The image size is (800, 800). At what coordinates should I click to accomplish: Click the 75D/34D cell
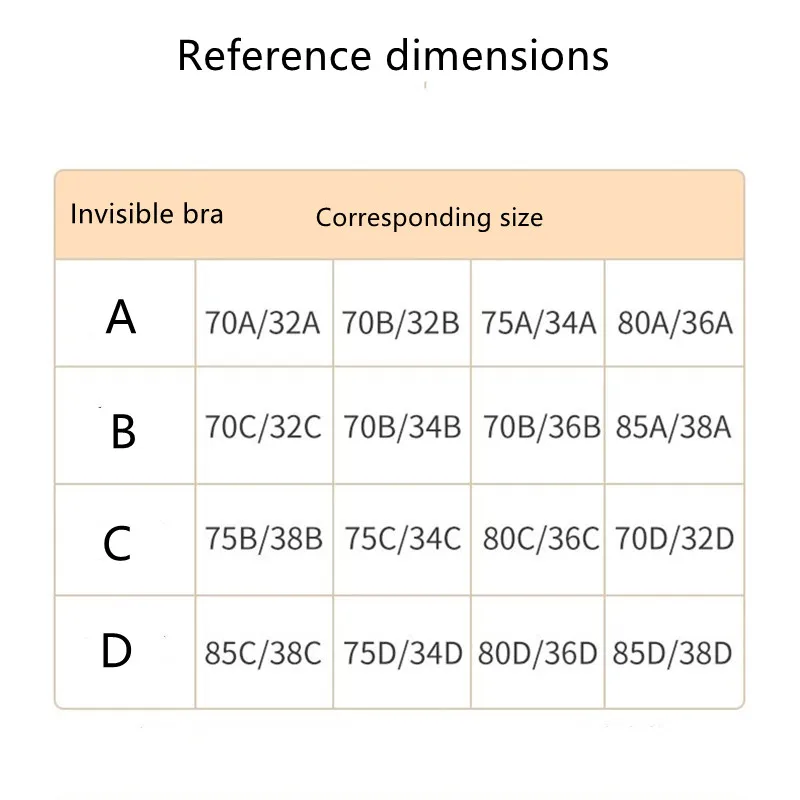pos(402,654)
